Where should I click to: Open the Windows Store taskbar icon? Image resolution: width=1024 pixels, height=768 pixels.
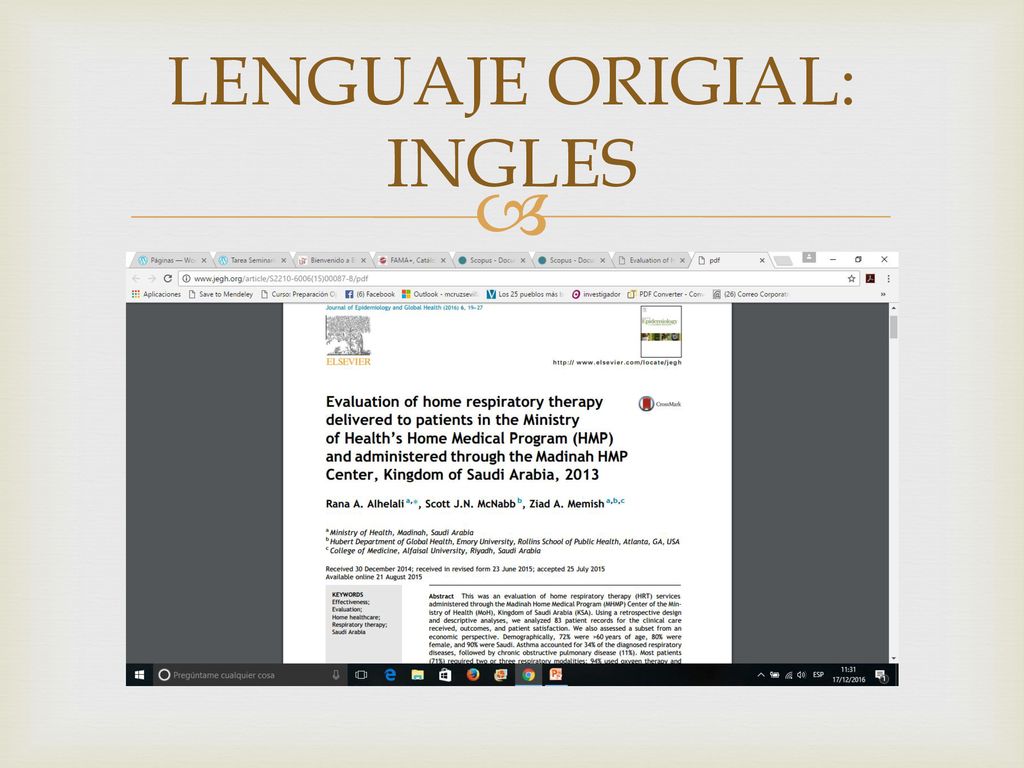coord(445,675)
